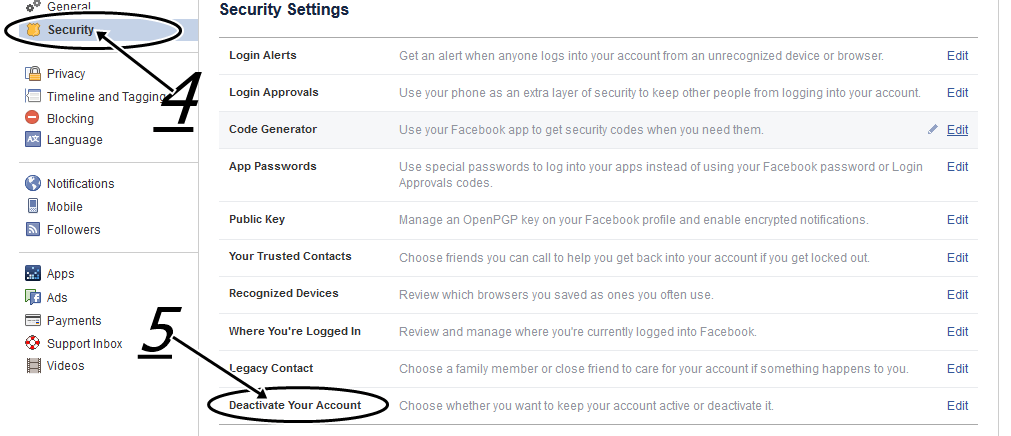
Task: Edit Login Approvals setting
Action: 957,92
